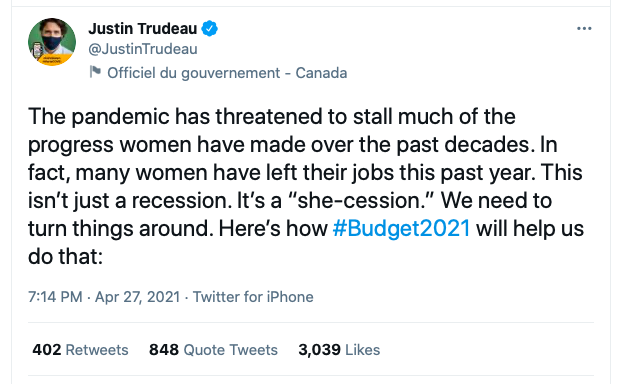623x384 pixels.
Task: Click the closing 'do that:' tweet line
Action: [x=66, y=256]
